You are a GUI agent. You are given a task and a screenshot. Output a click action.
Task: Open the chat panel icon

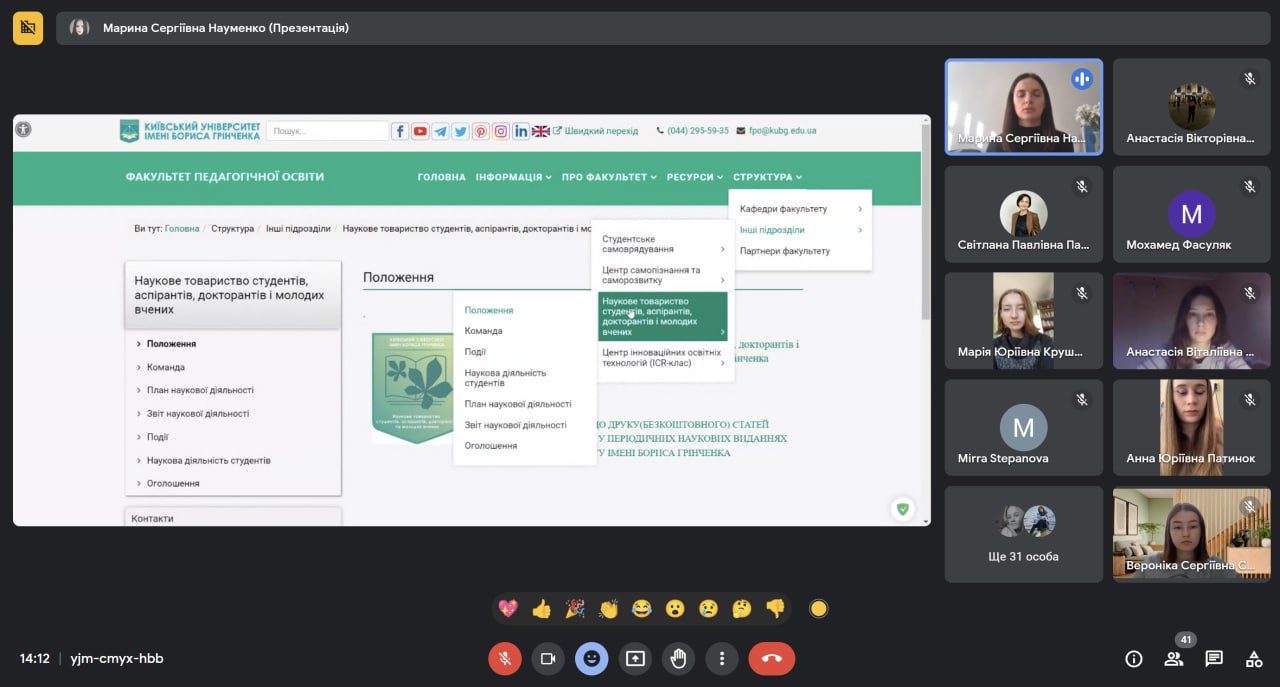pyautogui.click(x=1213, y=658)
